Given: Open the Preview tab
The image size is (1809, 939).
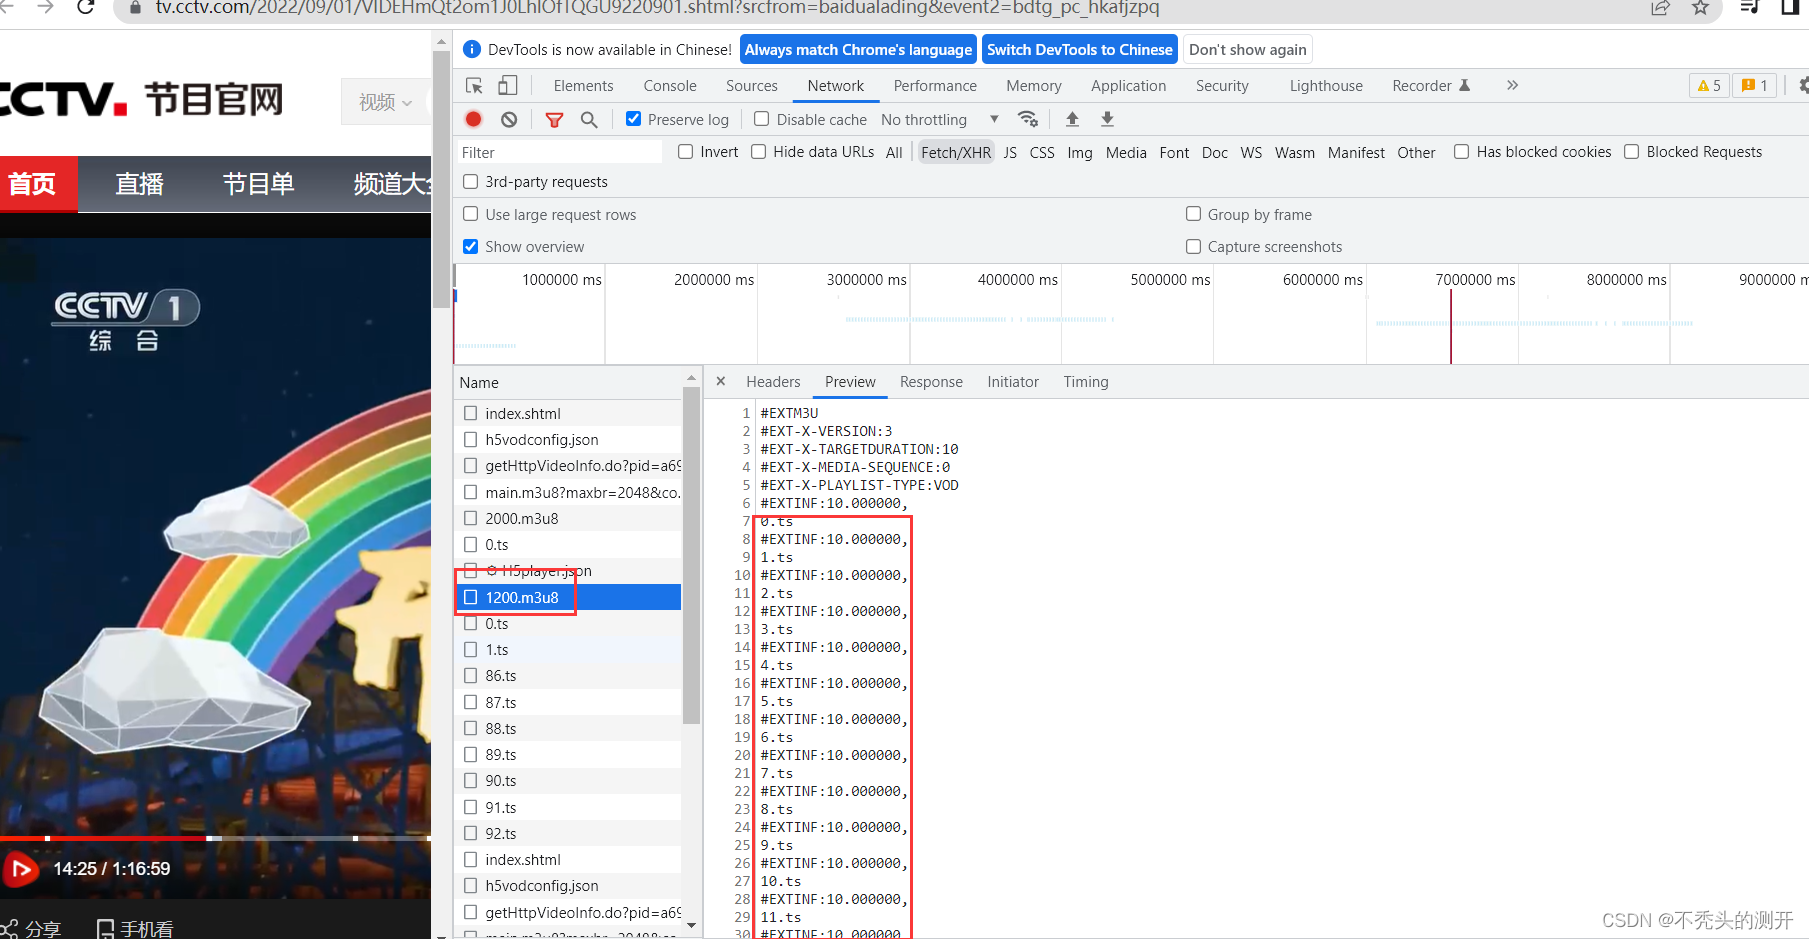Looking at the screenshot, I should point(850,381).
